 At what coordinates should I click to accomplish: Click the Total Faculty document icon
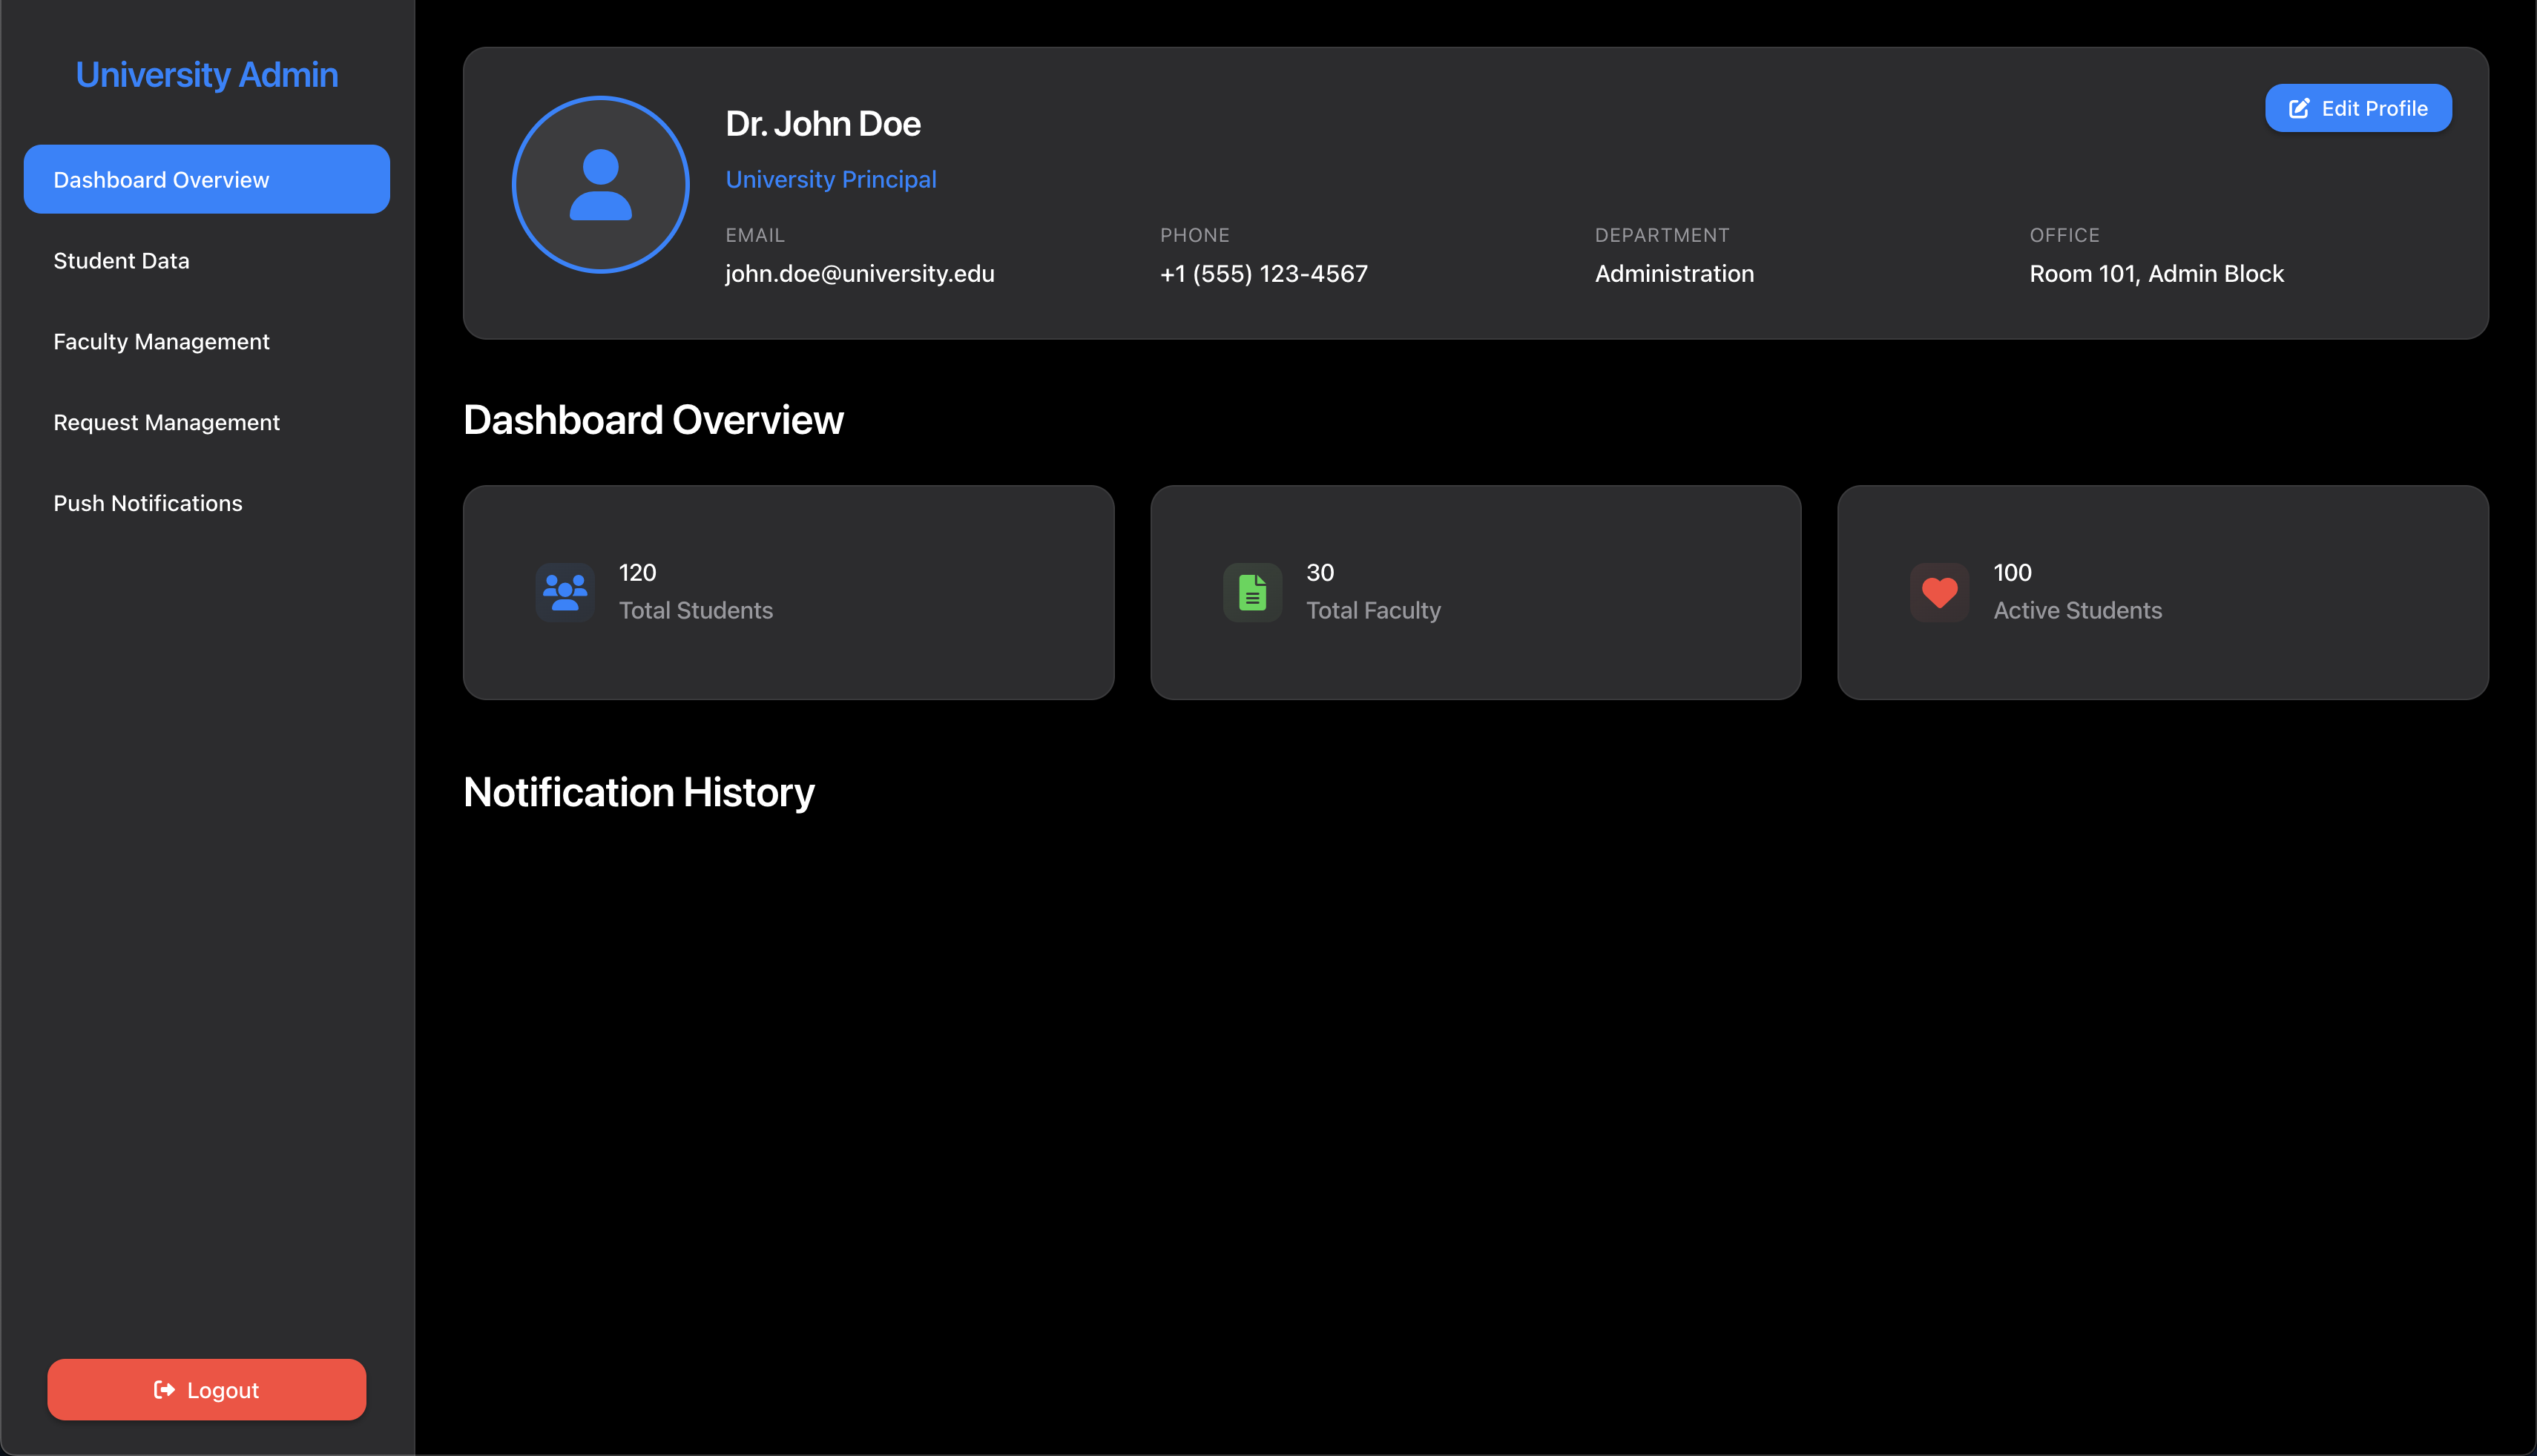click(1252, 592)
